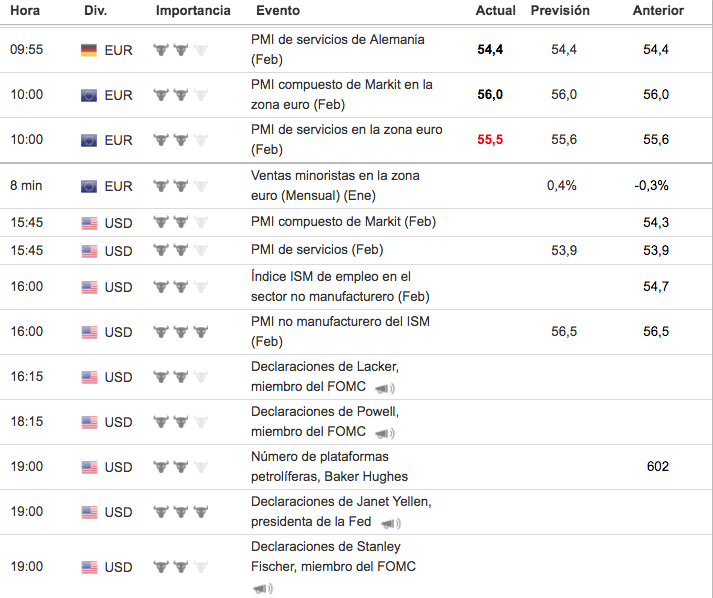Click the megaphone icon for Stanley Fischer's speech
This screenshot has width=713, height=598.
262,588
